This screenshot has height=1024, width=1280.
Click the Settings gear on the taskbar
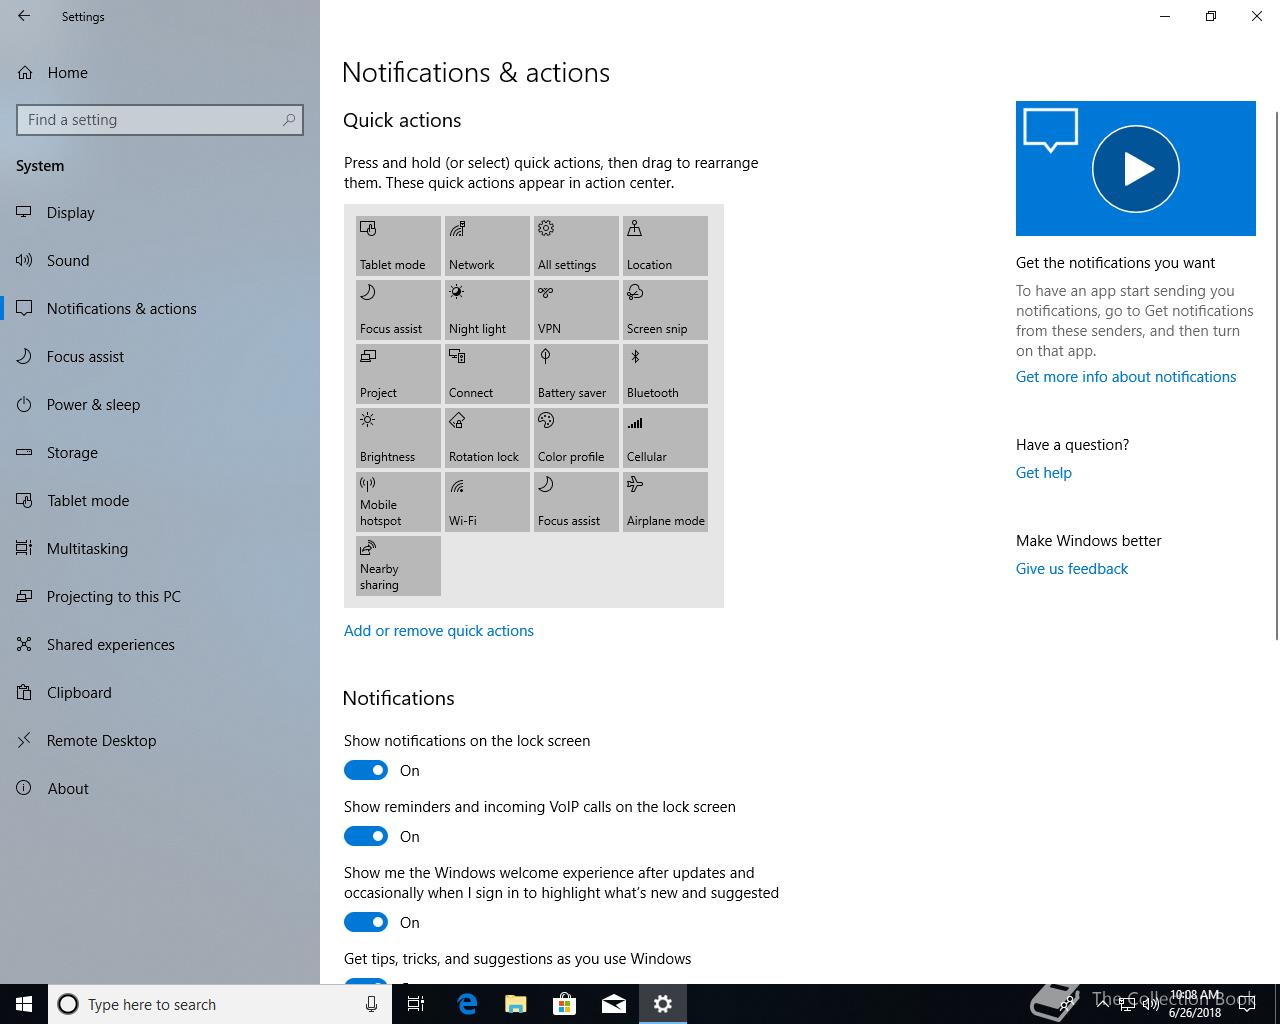[x=663, y=1004]
